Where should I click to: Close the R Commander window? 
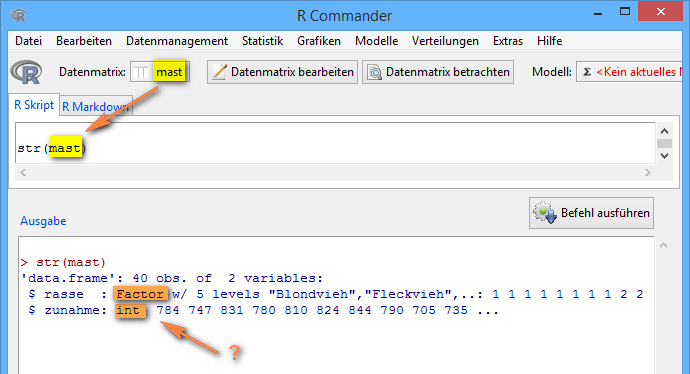tap(661, 11)
